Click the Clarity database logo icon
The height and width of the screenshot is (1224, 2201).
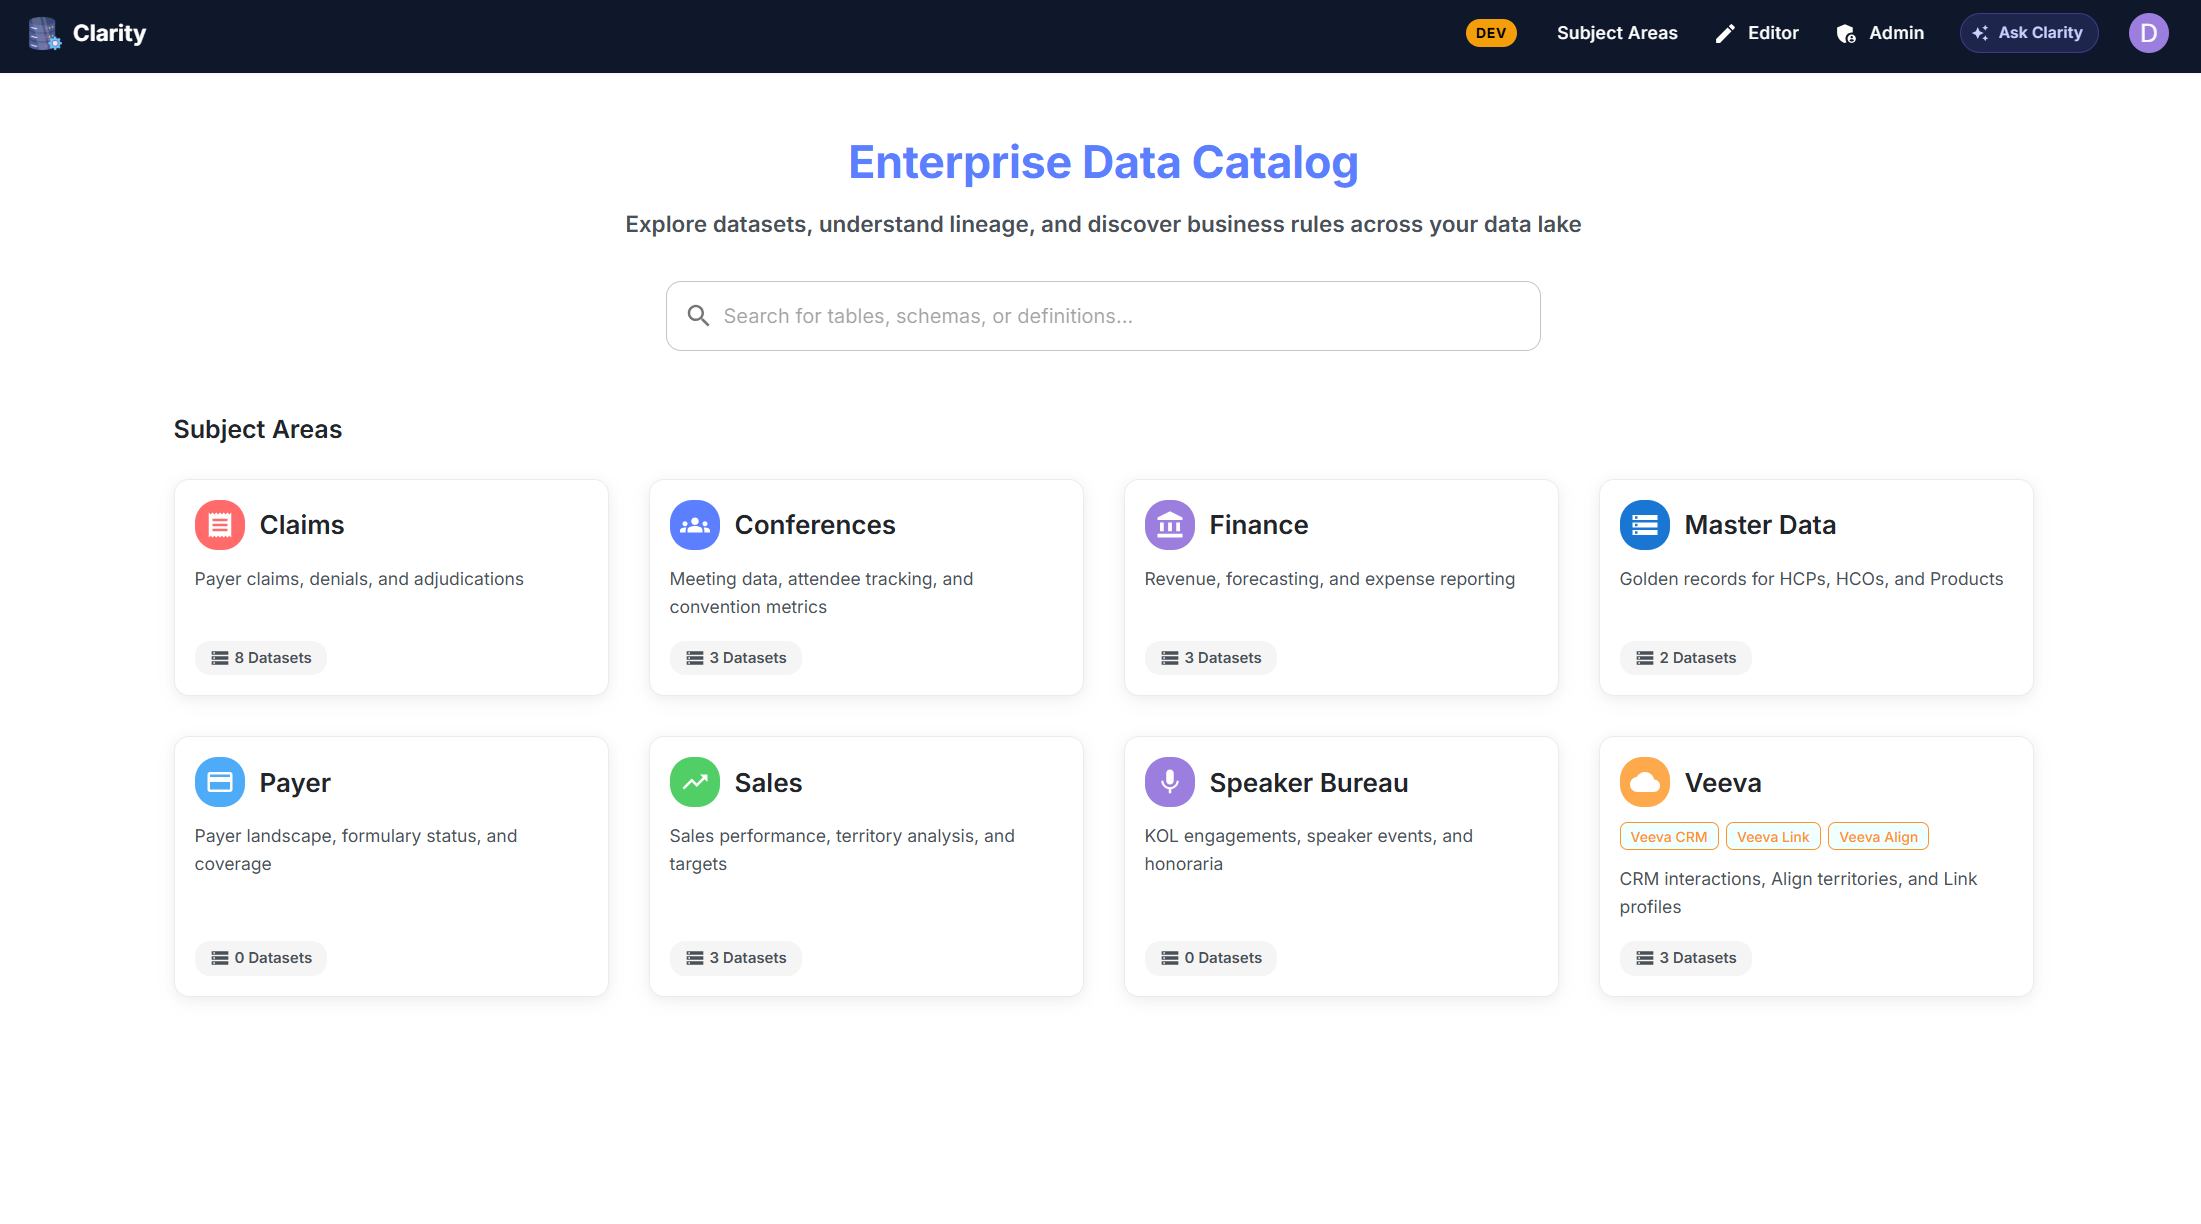click(x=44, y=33)
